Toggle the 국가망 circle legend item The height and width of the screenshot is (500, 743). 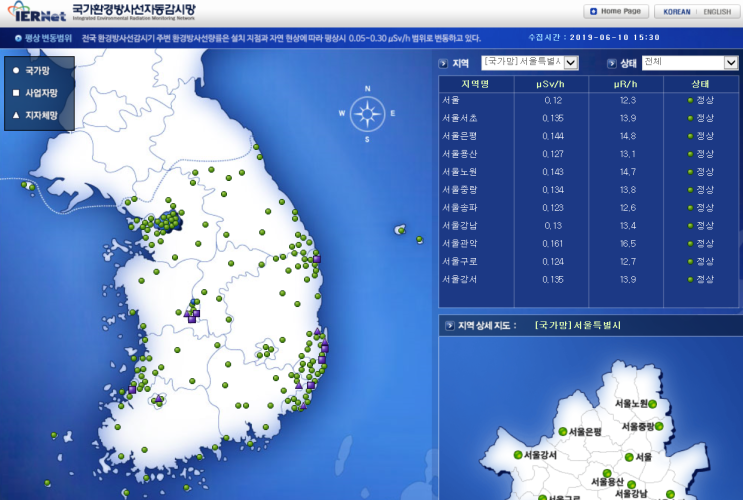32,71
